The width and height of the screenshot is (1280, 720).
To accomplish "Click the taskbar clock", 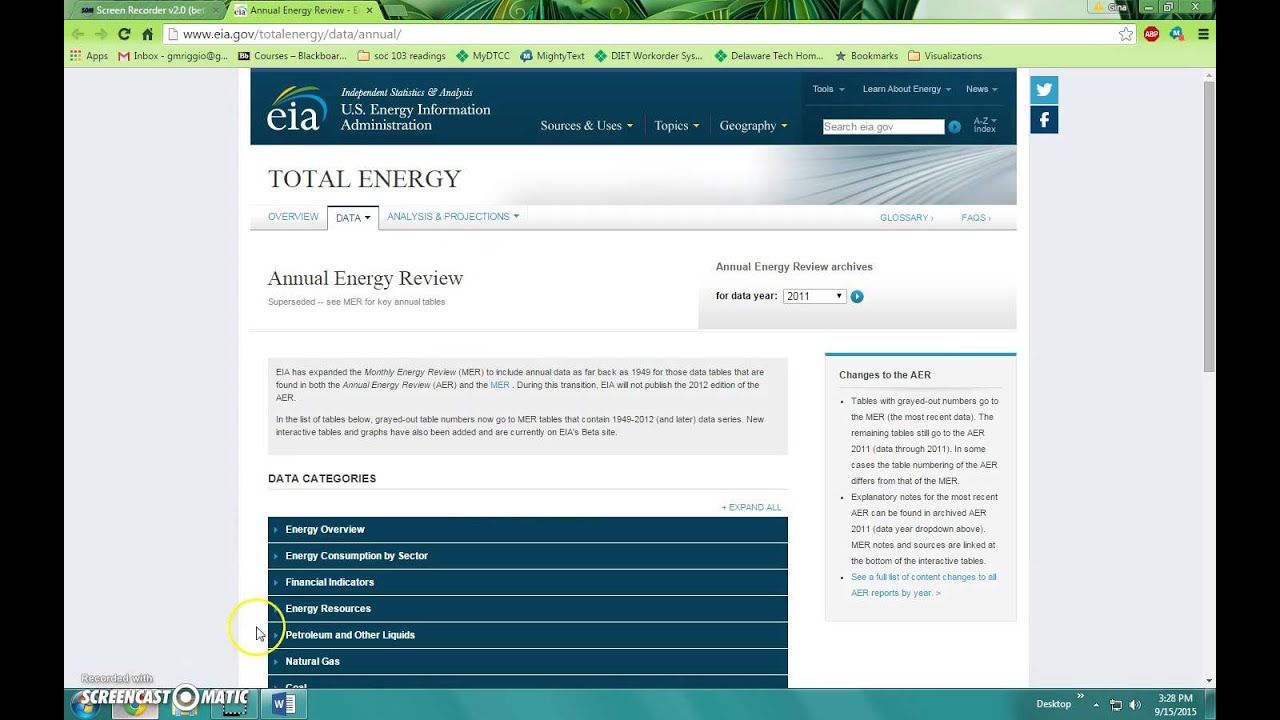I will tap(1175, 704).
